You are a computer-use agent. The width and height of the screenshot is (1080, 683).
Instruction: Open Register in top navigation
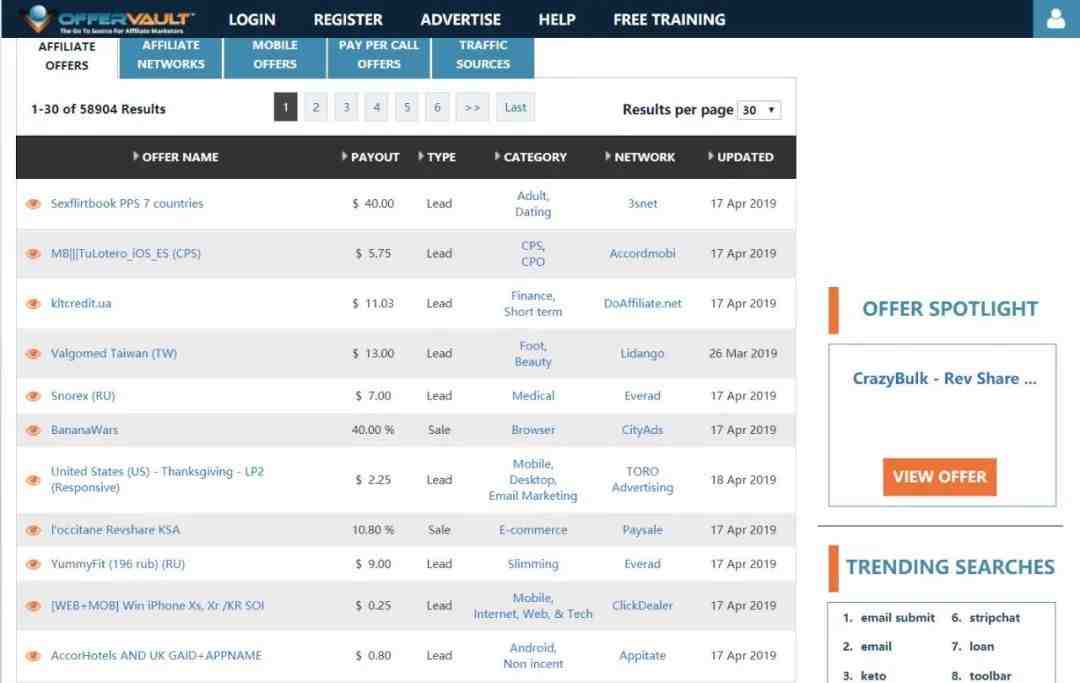click(x=348, y=19)
